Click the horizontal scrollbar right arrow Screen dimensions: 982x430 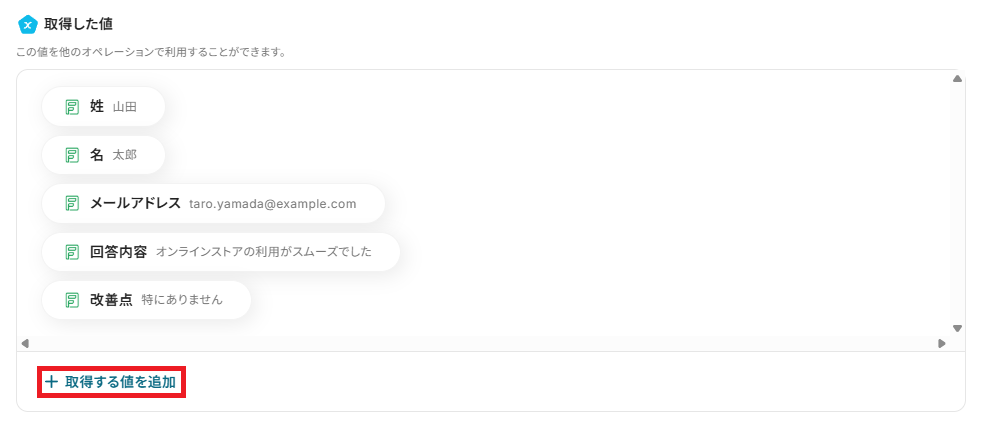[x=941, y=344]
